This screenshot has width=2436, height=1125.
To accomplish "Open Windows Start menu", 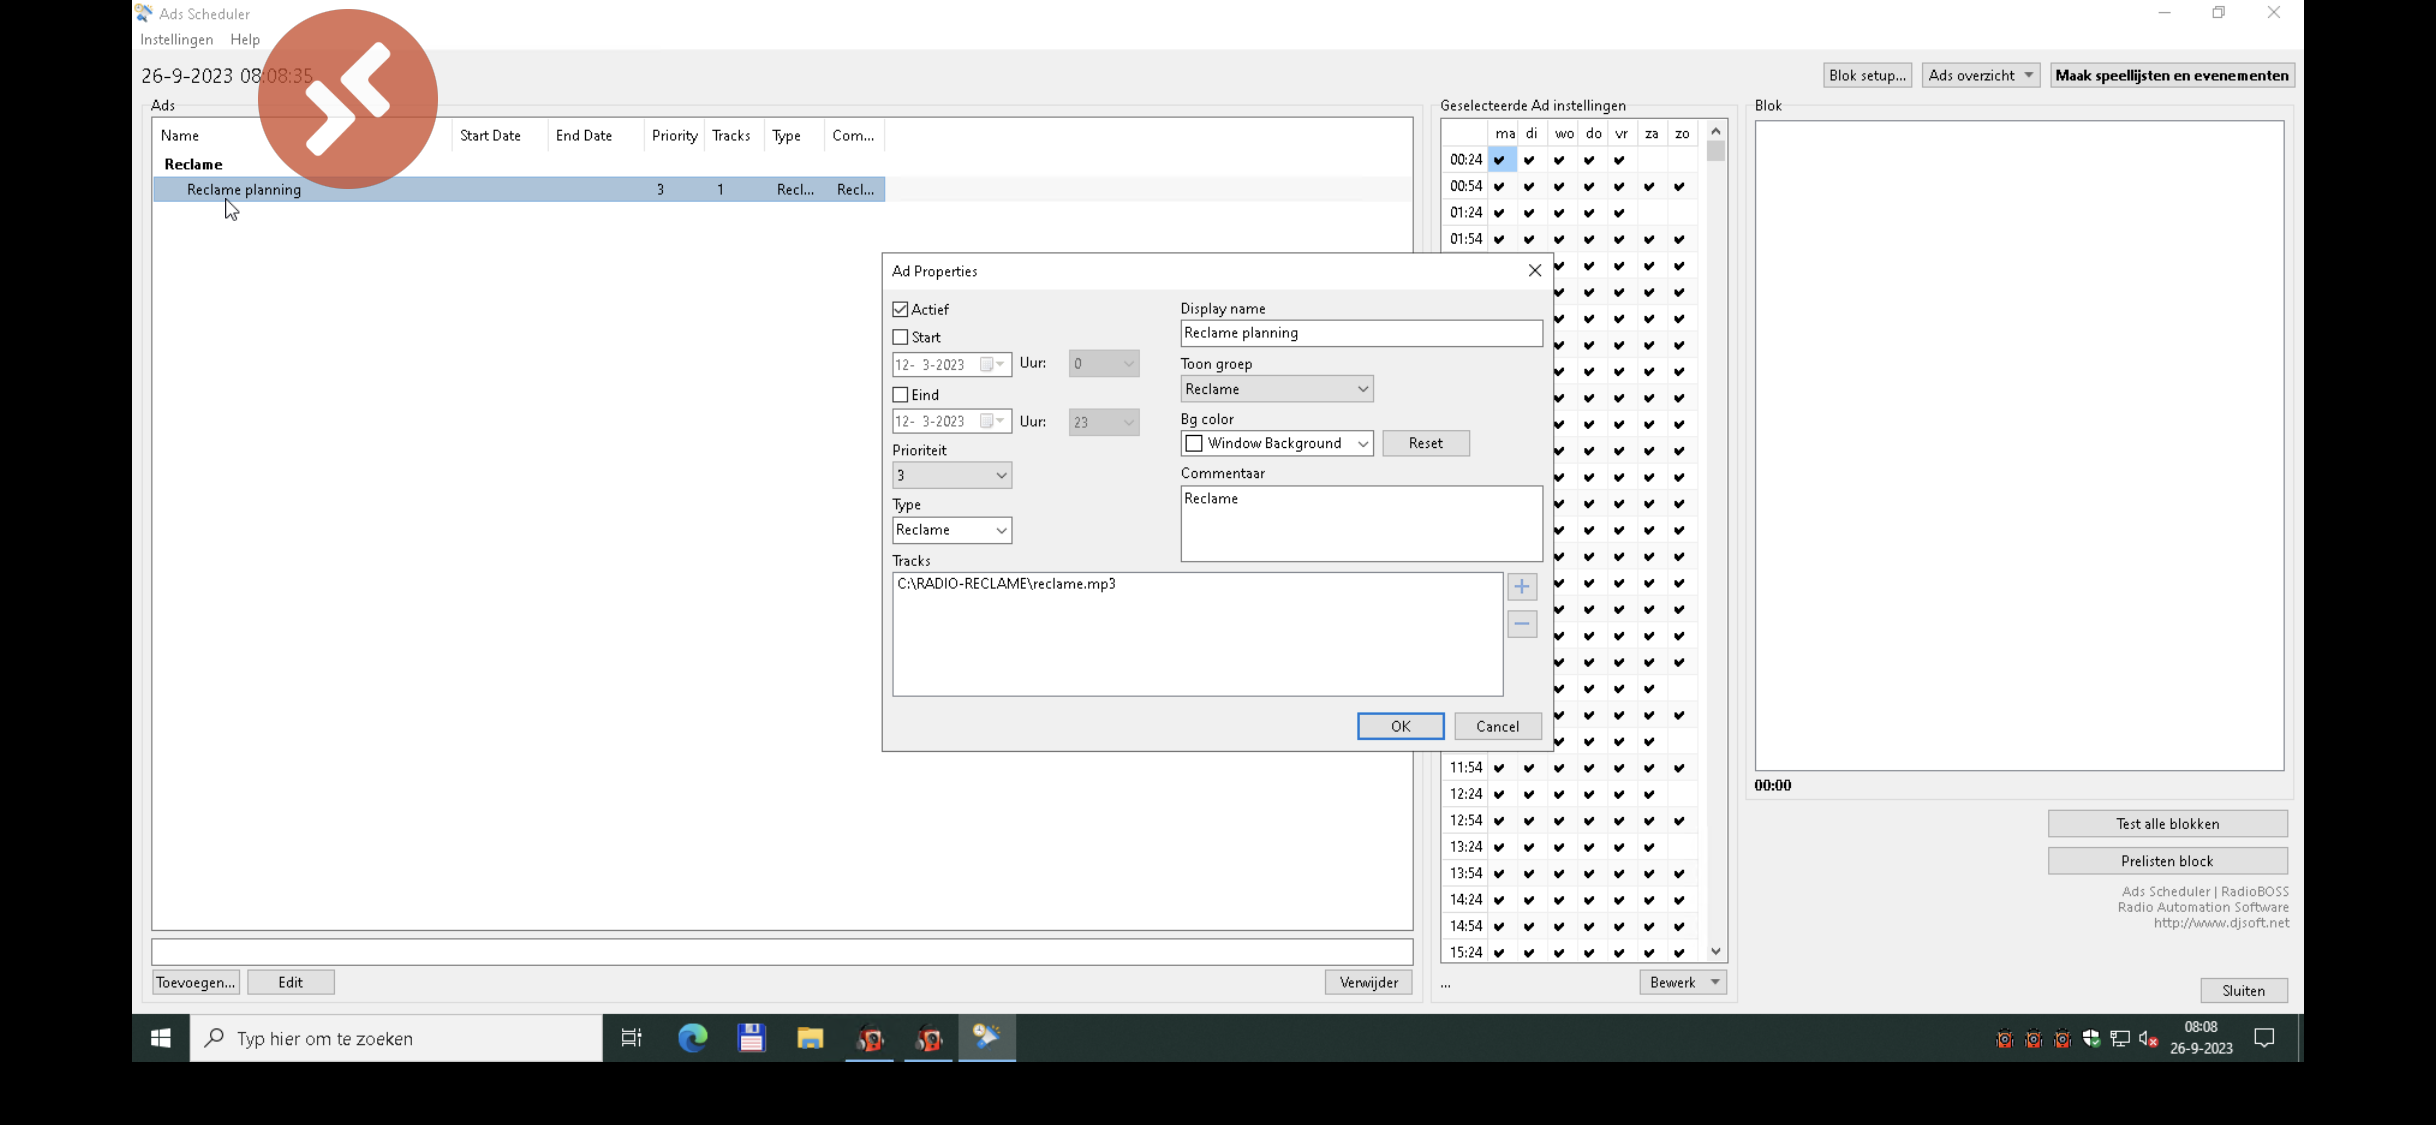I will pyautogui.click(x=160, y=1038).
